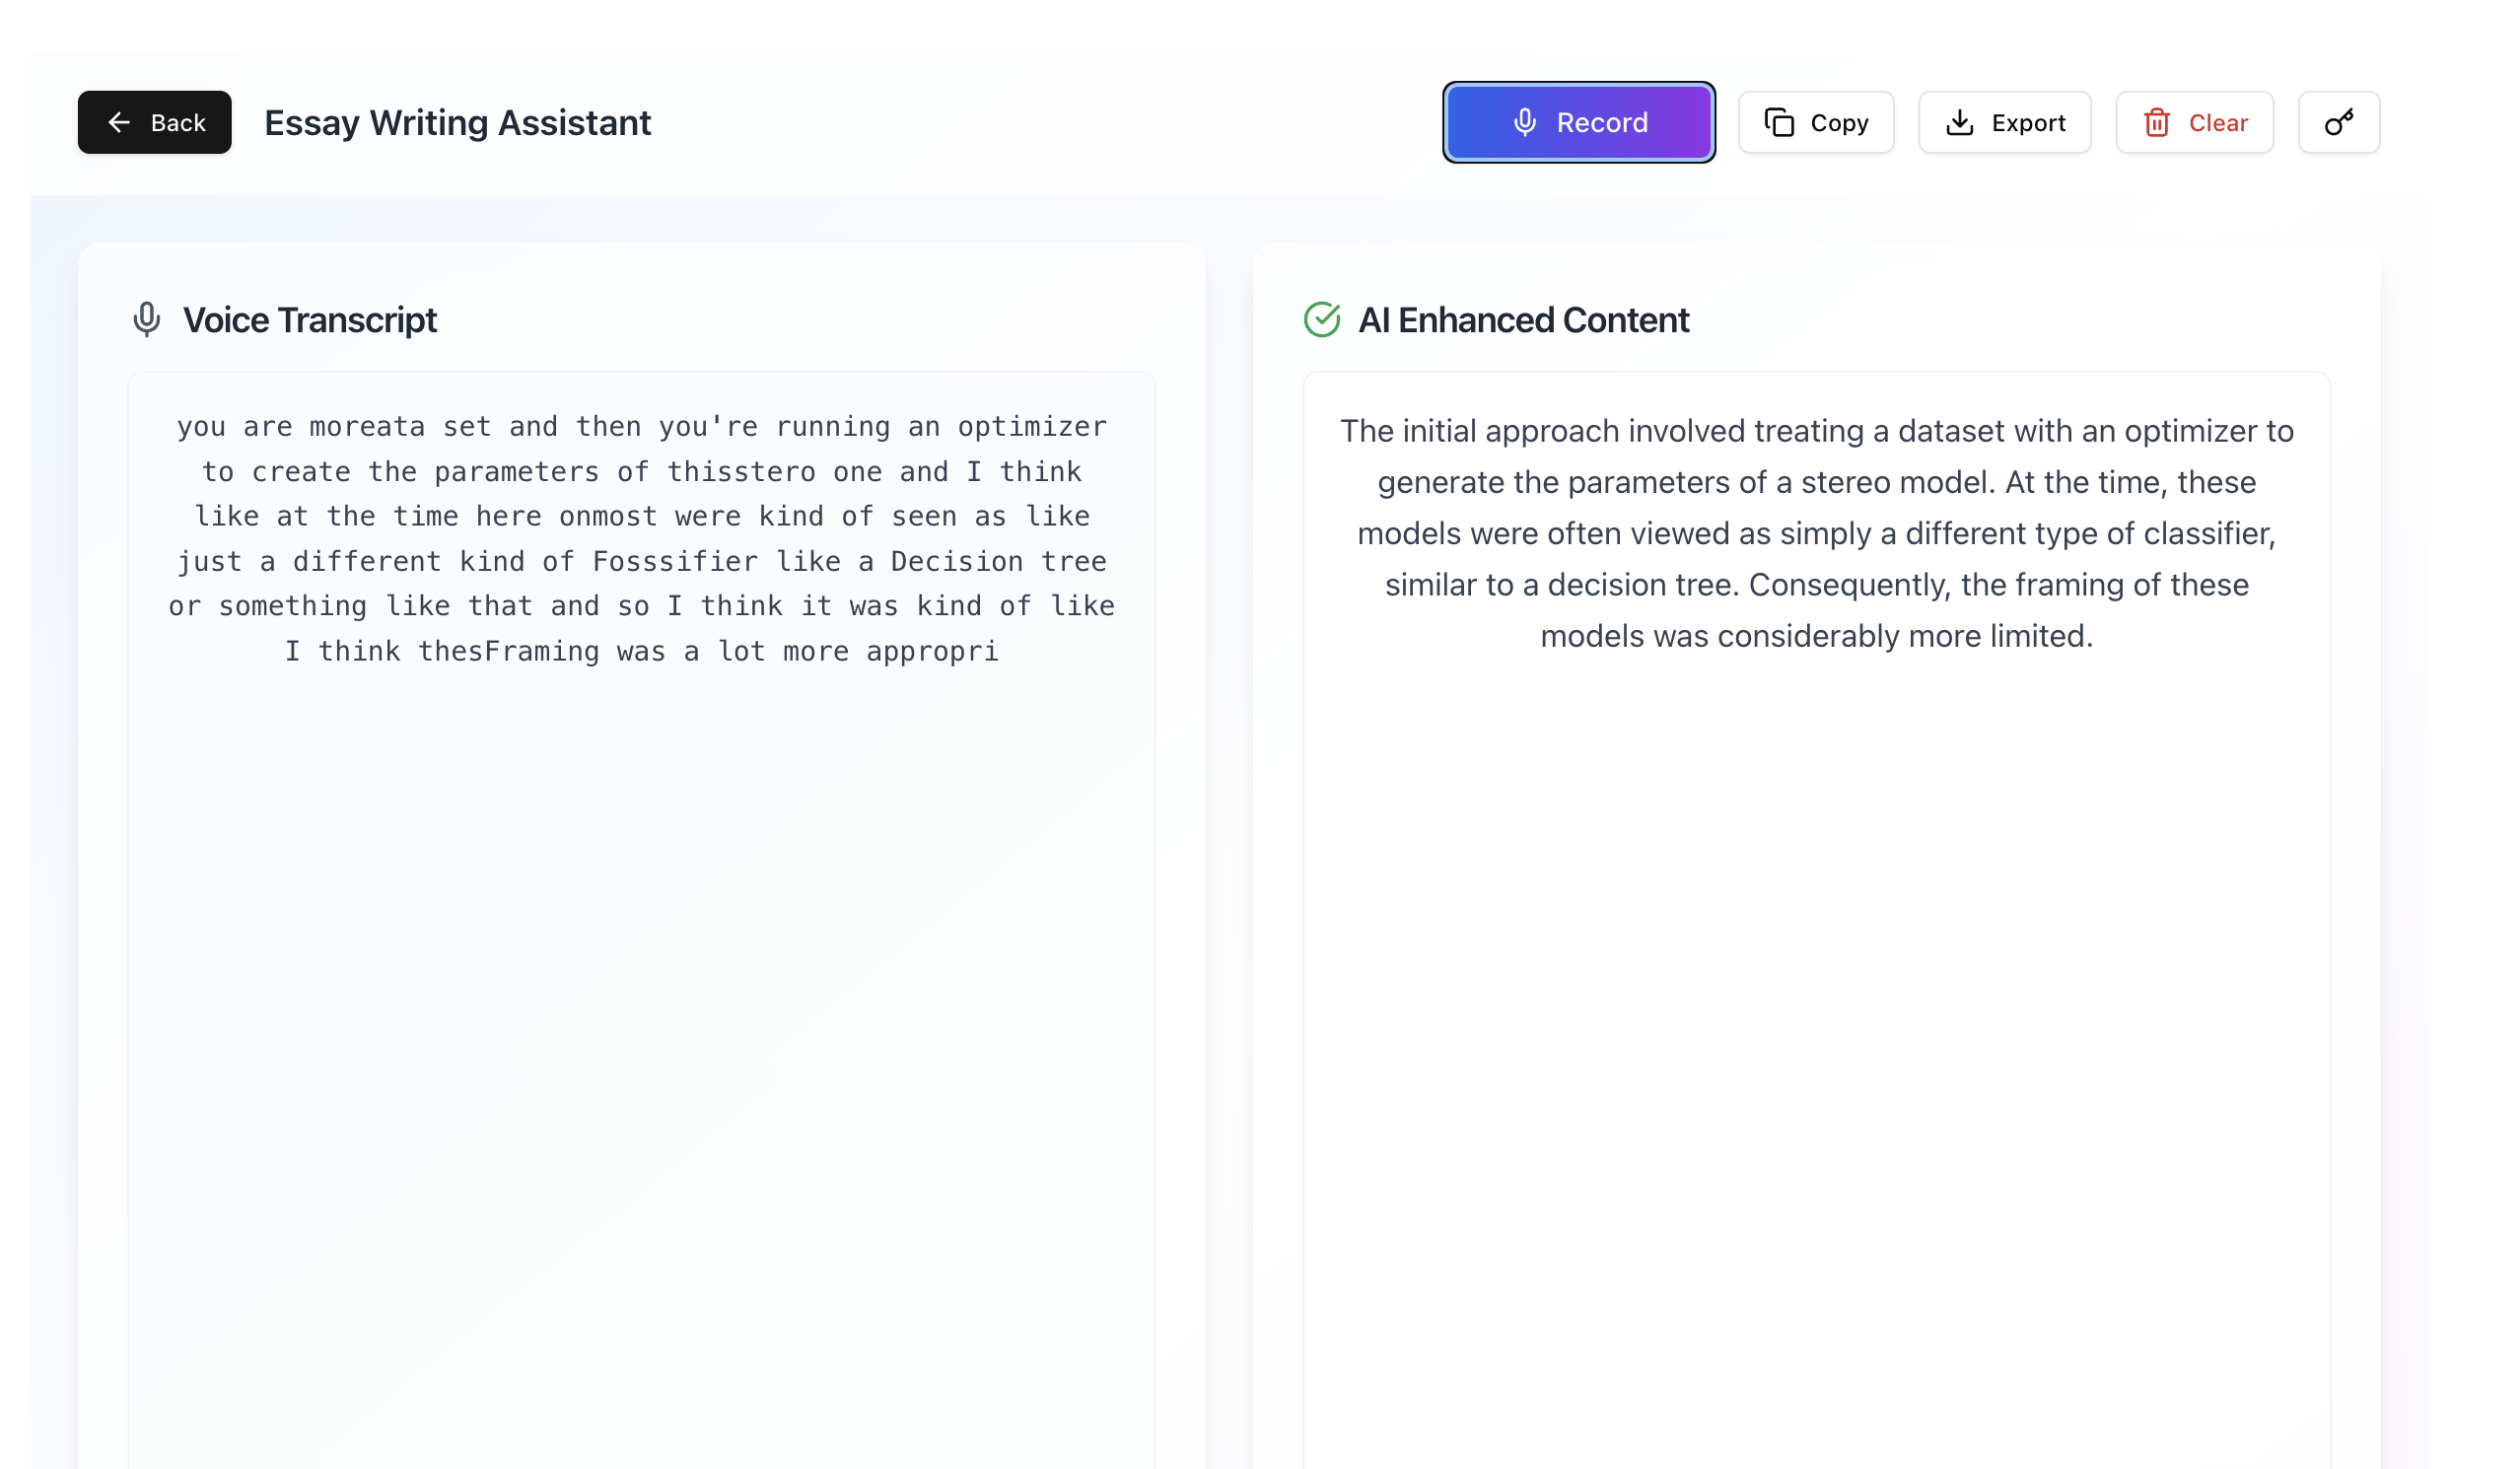Click the Voice Transcript heading
The height and width of the screenshot is (1469, 2520).
click(x=310, y=320)
